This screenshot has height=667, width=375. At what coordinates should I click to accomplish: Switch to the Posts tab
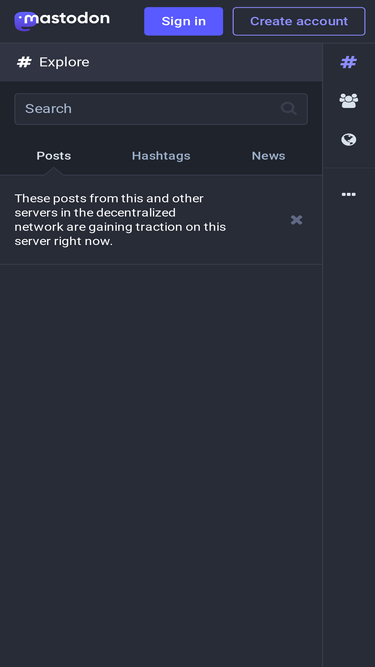(54, 156)
